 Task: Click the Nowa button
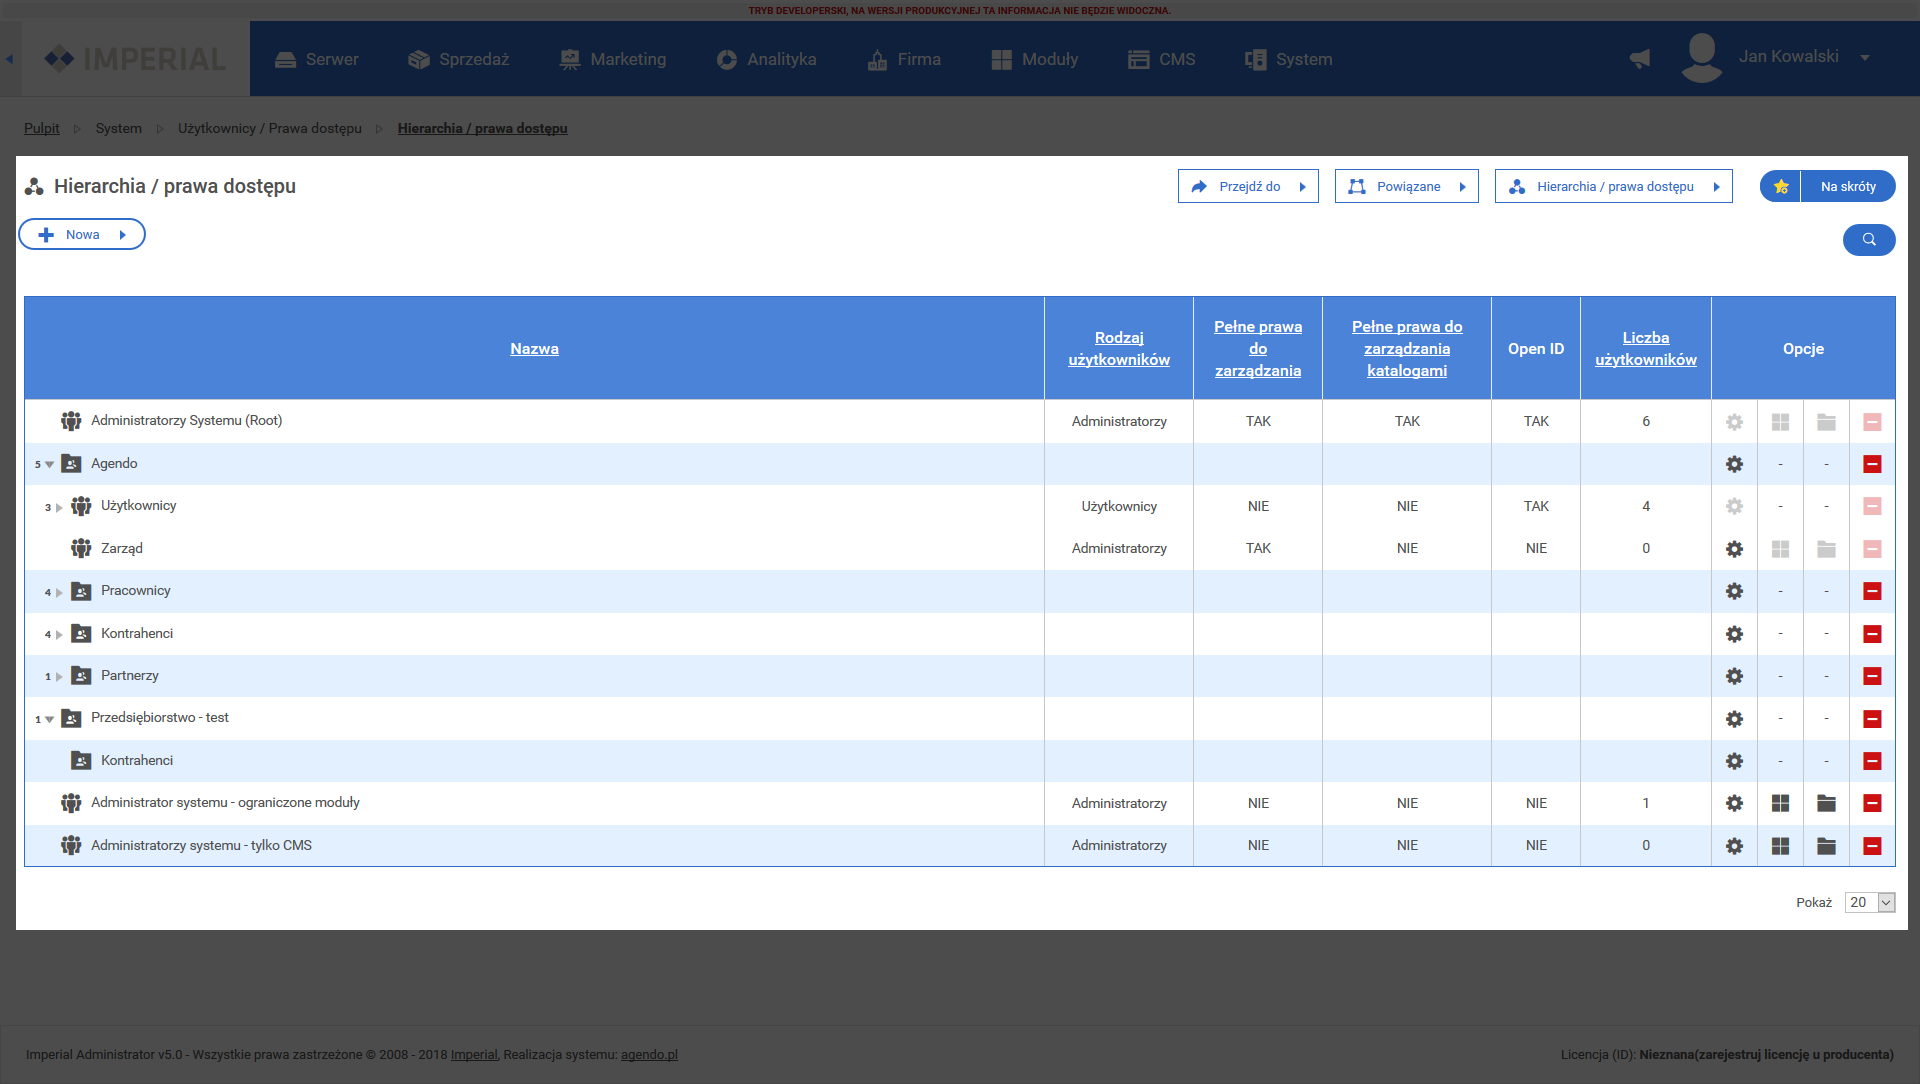coord(82,235)
